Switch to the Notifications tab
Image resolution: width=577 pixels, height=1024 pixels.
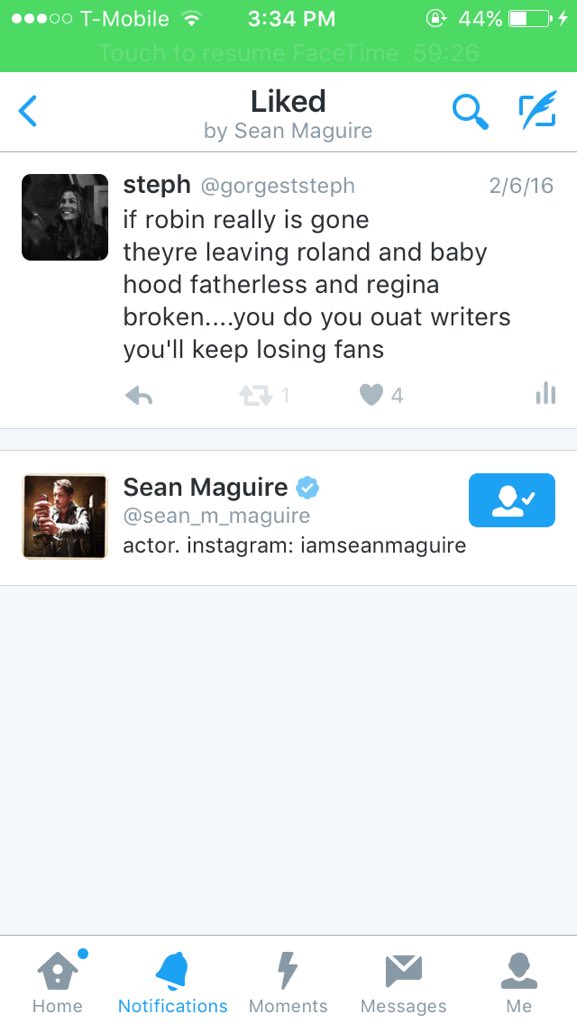pyautogui.click(x=173, y=981)
